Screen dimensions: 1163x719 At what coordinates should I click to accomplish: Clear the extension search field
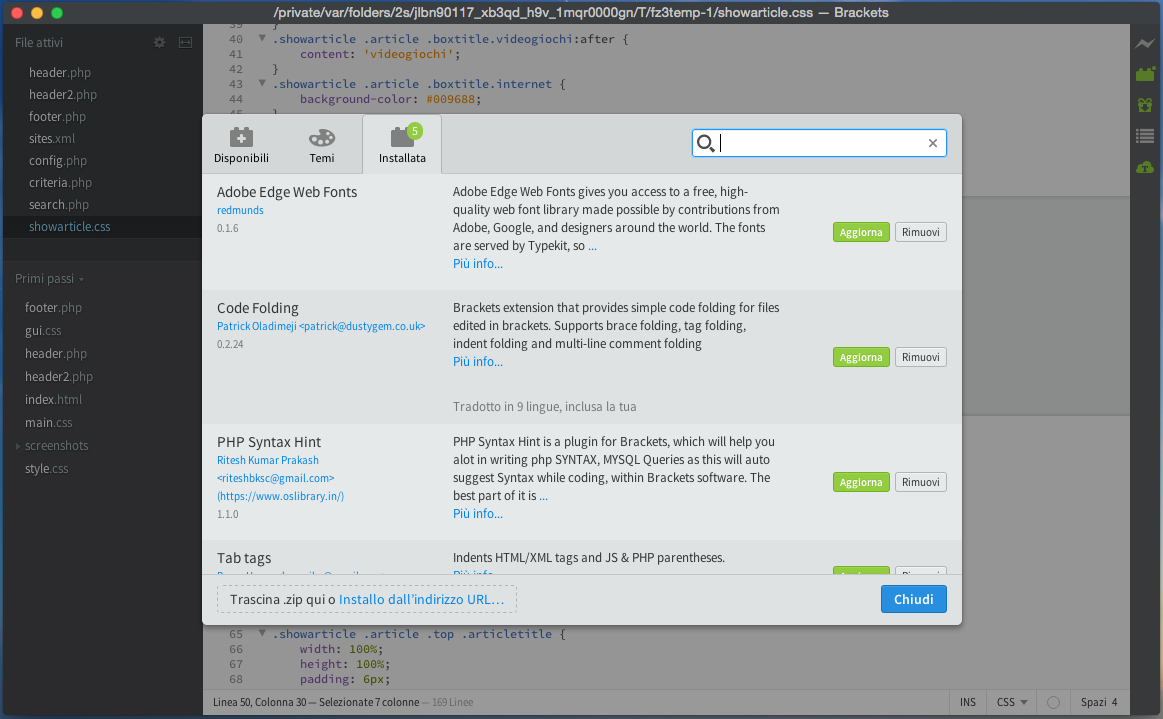pyautogui.click(x=933, y=143)
